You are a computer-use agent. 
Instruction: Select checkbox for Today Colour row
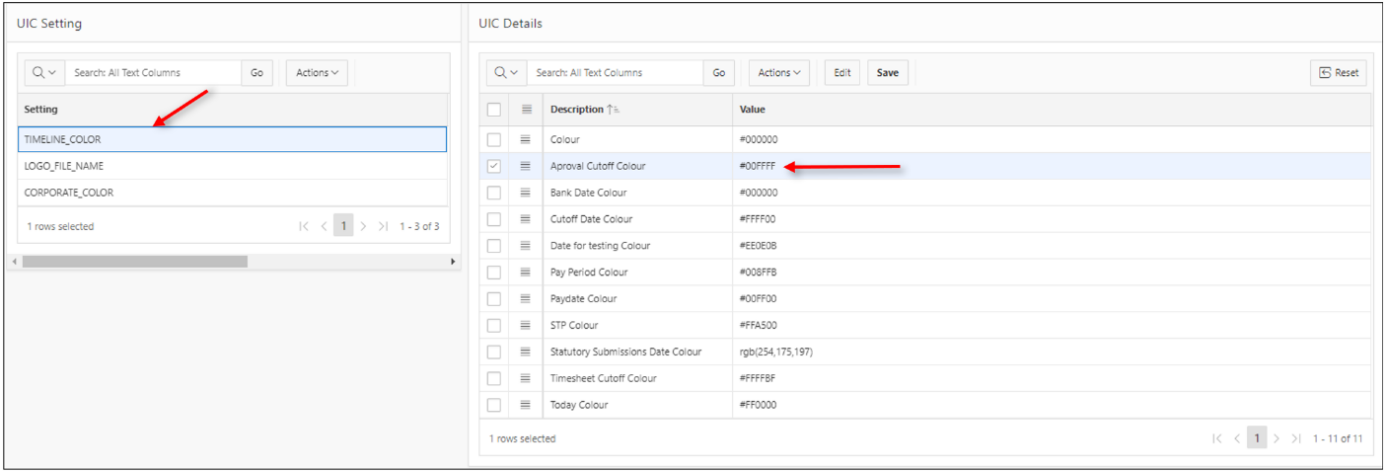click(494, 406)
